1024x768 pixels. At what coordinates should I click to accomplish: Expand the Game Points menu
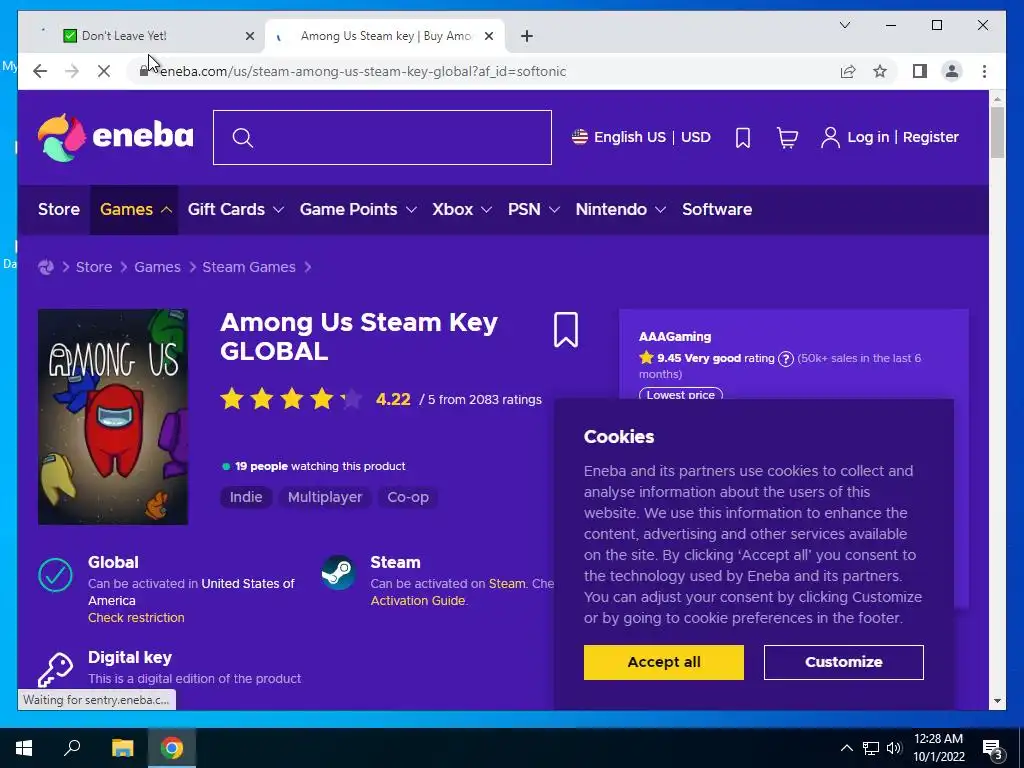click(x=358, y=210)
